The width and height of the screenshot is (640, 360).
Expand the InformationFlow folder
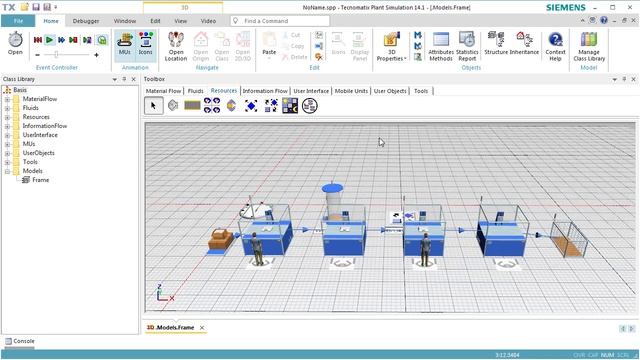pos(7,126)
